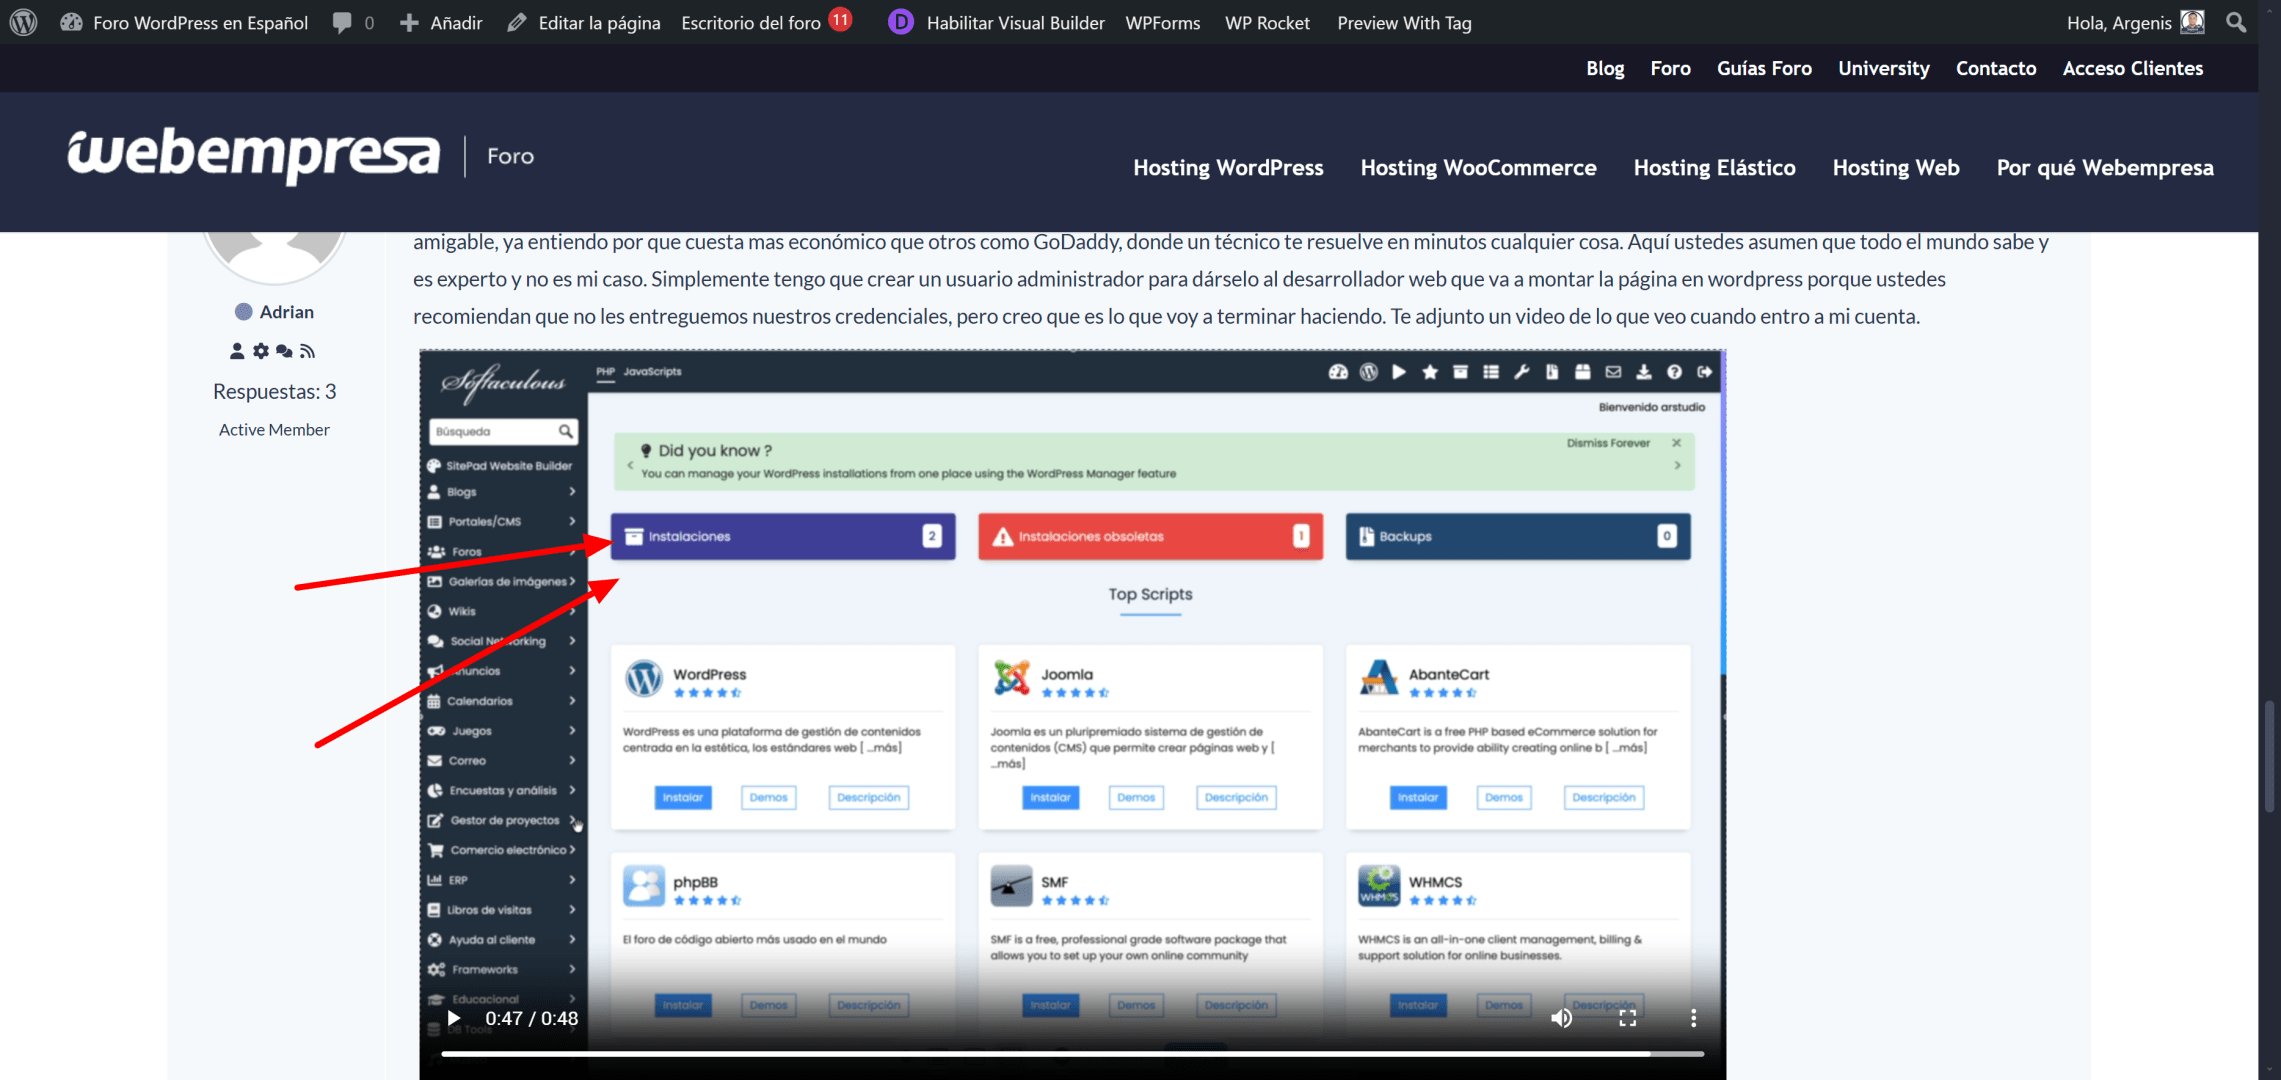2281x1080 pixels.
Task: Enter fullscreen on the embedded video
Action: (1627, 1018)
